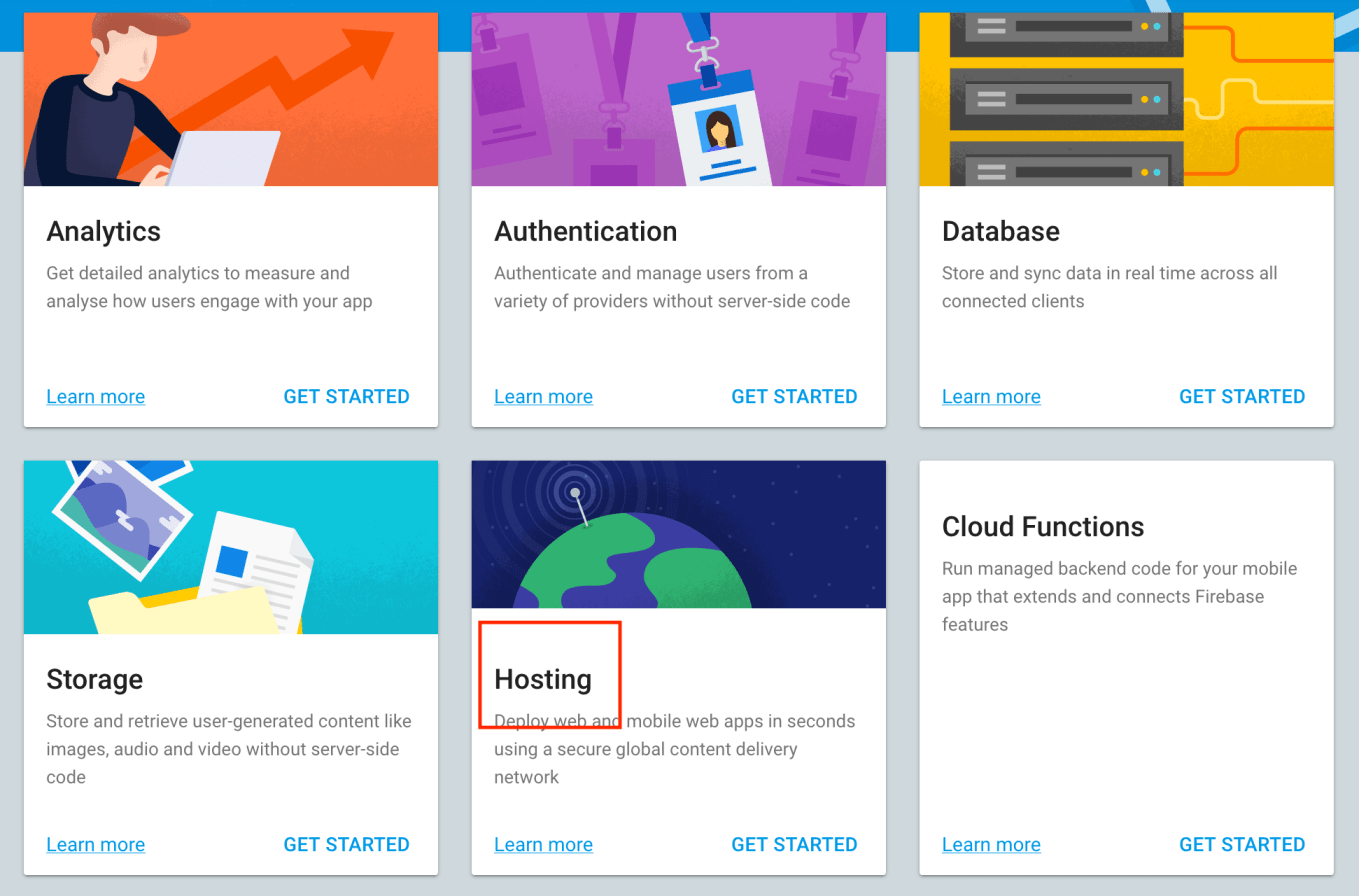Open Learn more link under Authentication
Image resolution: width=1359 pixels, height=896 pixels.
[x=543, y=397]
